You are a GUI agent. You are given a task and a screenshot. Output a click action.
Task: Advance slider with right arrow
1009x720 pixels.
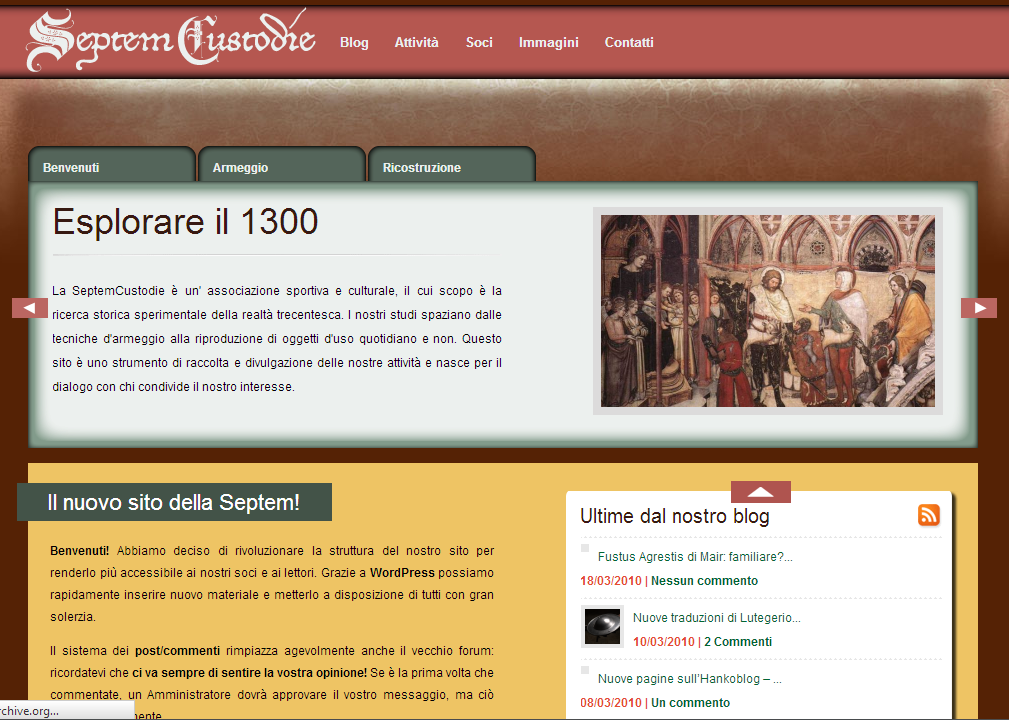(978, 308)
